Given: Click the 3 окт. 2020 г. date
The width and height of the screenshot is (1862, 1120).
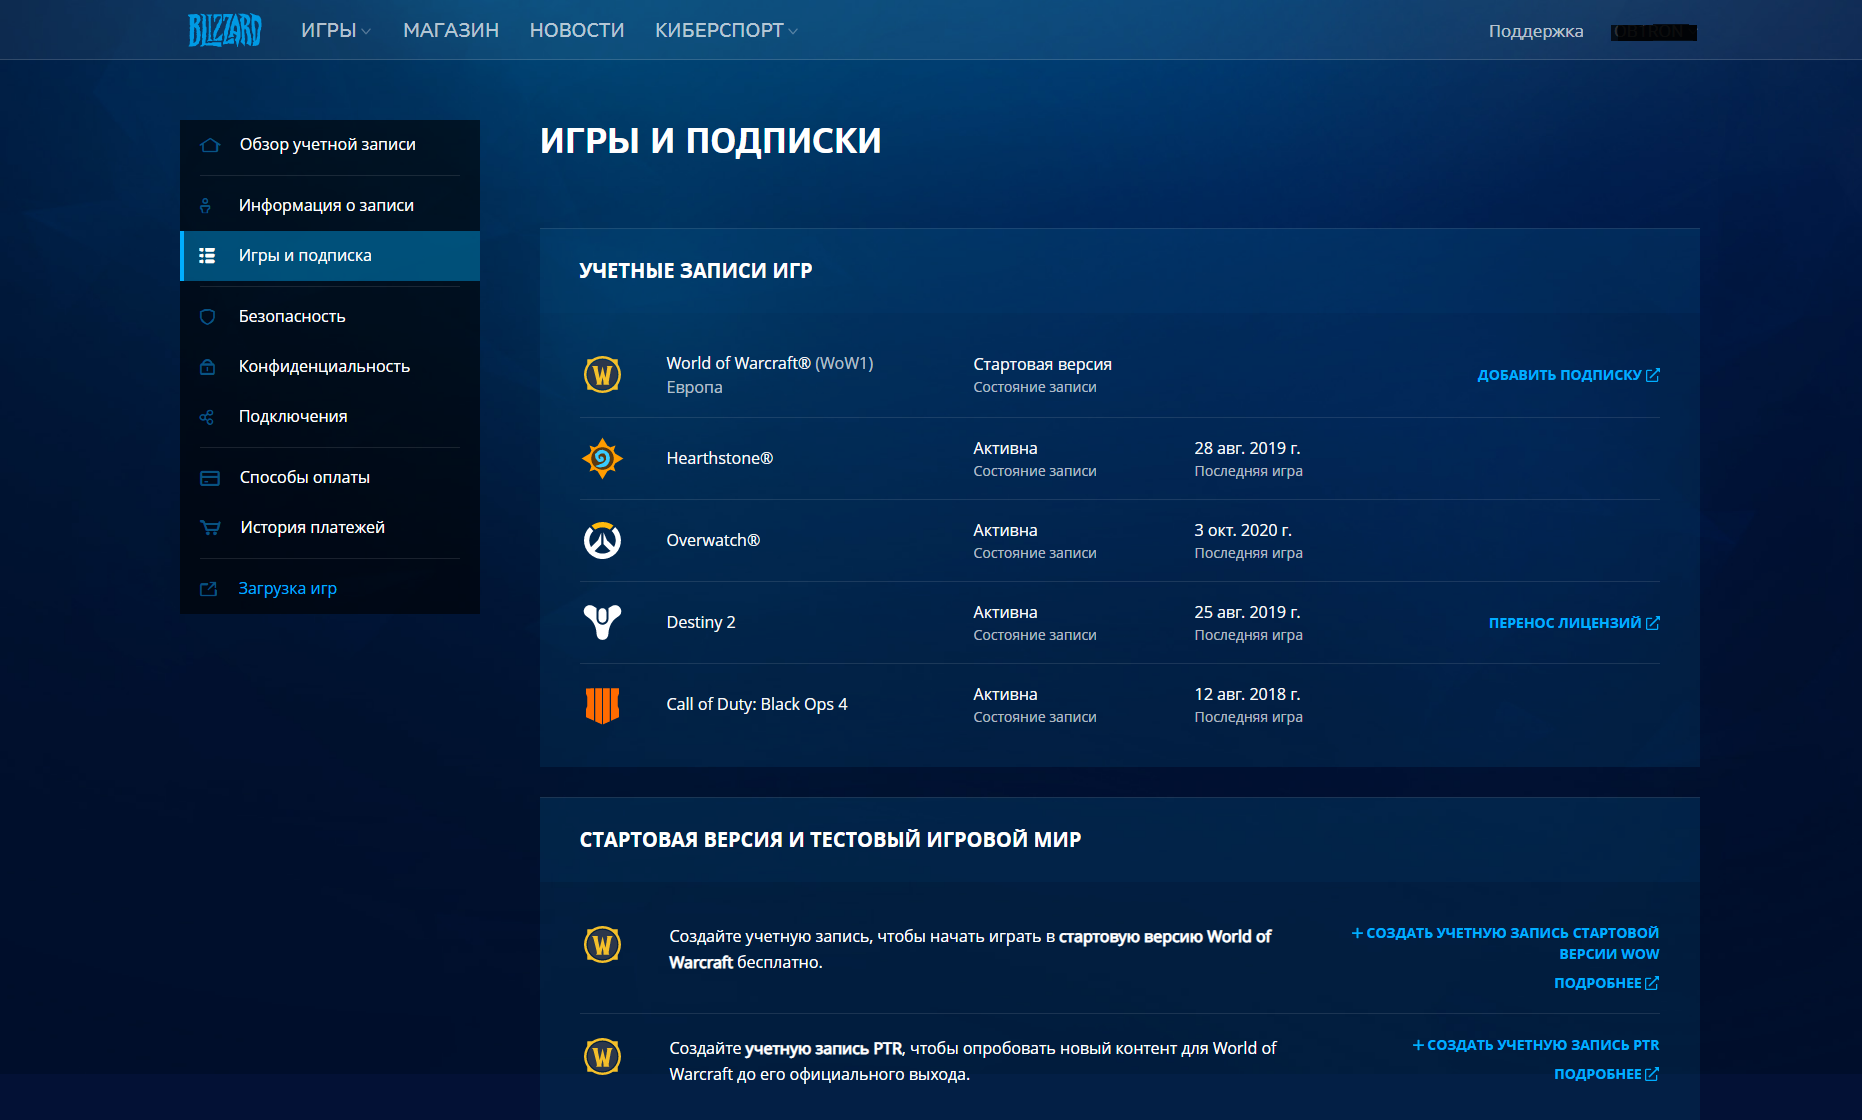Looking at the screenshot, I should point(1243,530).
